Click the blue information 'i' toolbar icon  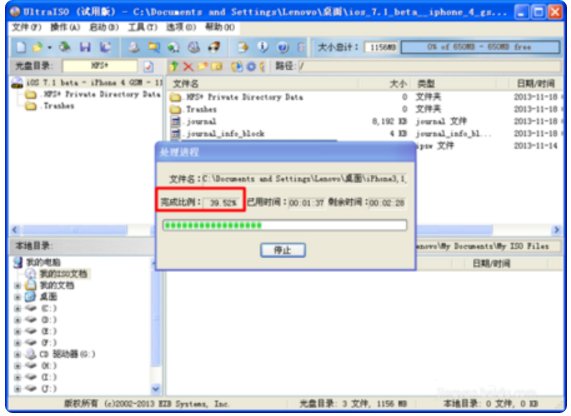(x=263, y=47)
